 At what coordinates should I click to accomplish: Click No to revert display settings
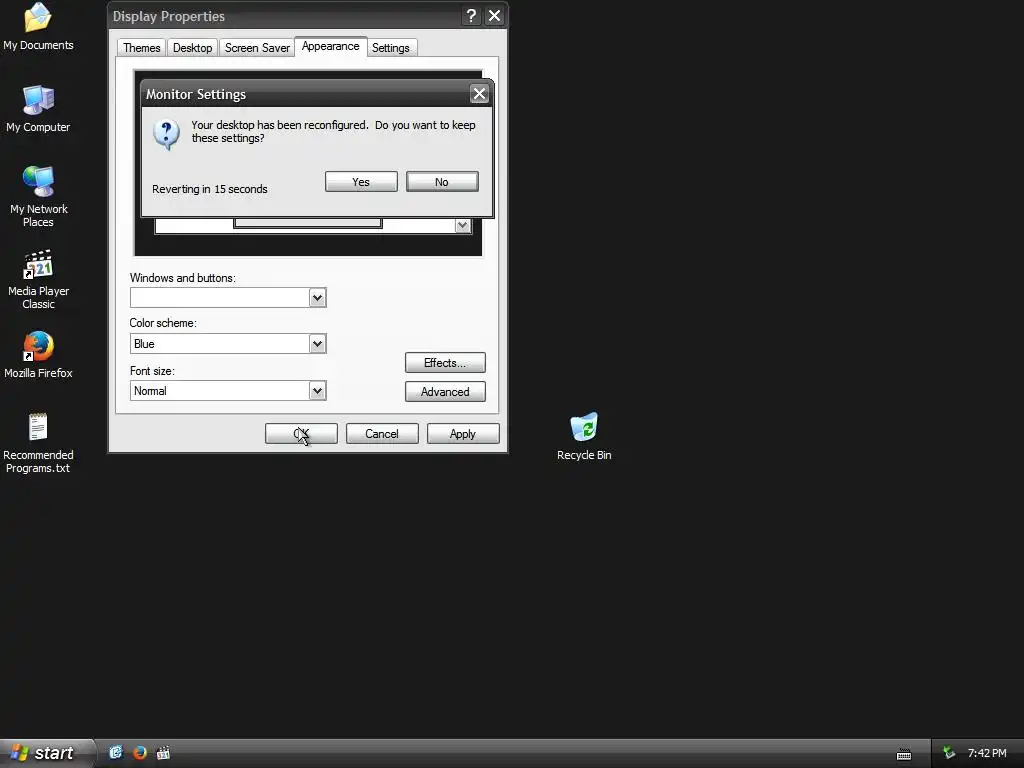442,182
